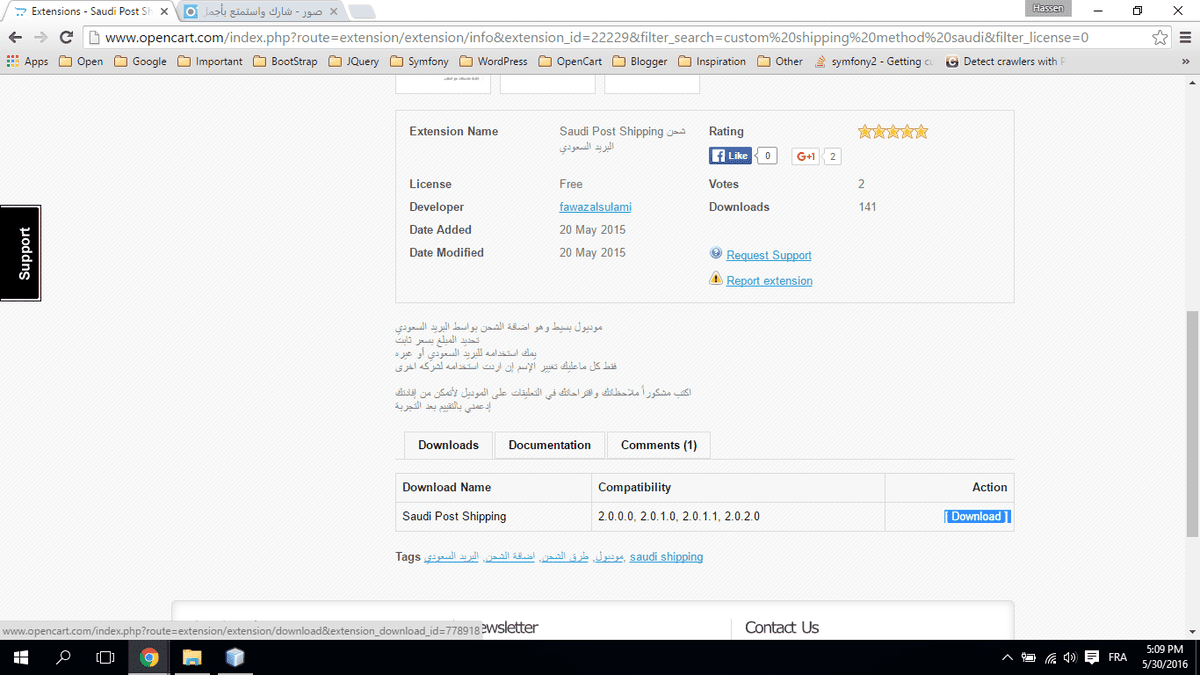Open the Blogger bookmark folder
This screenshot has width=1200, height=675.
pyautogui.click(x=639, y=61)
